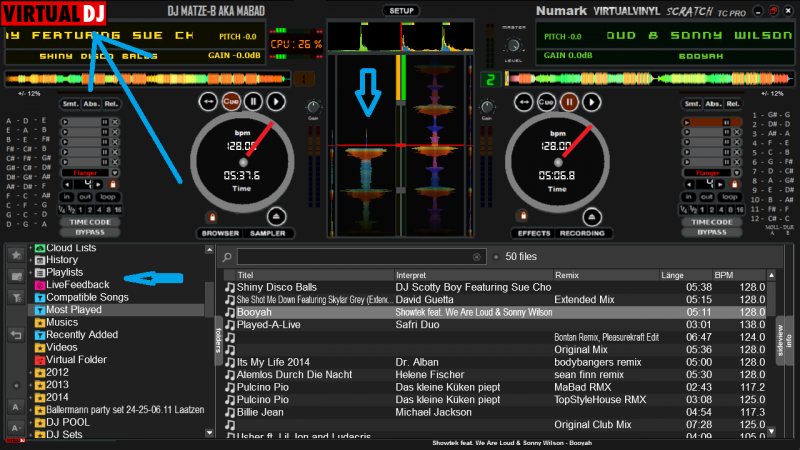Toggle the key lock on the left deck
Screen dimensions: 800x450
coord(212,217)
